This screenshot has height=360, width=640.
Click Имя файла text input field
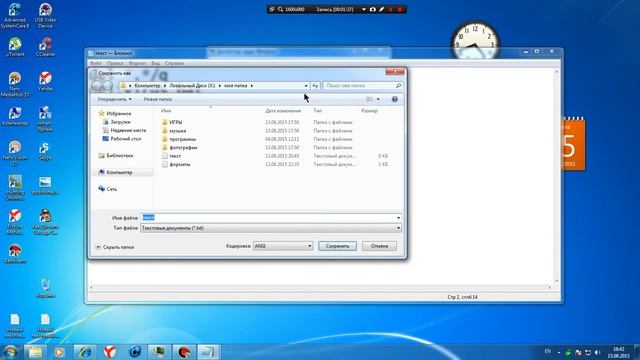click(268, 218)
